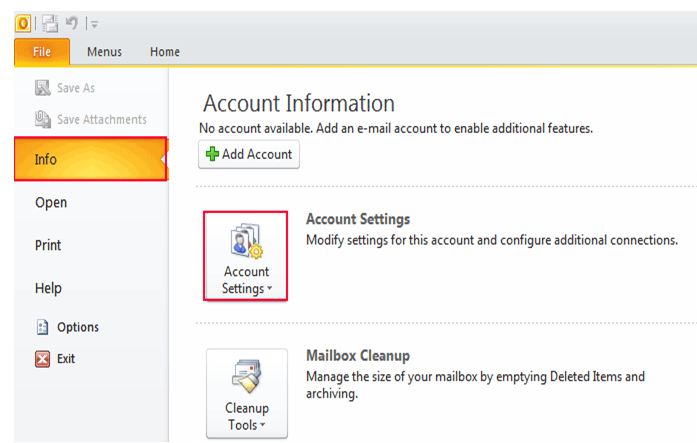Open the Menus tab
697x443 pixels.
coord(104,52)
